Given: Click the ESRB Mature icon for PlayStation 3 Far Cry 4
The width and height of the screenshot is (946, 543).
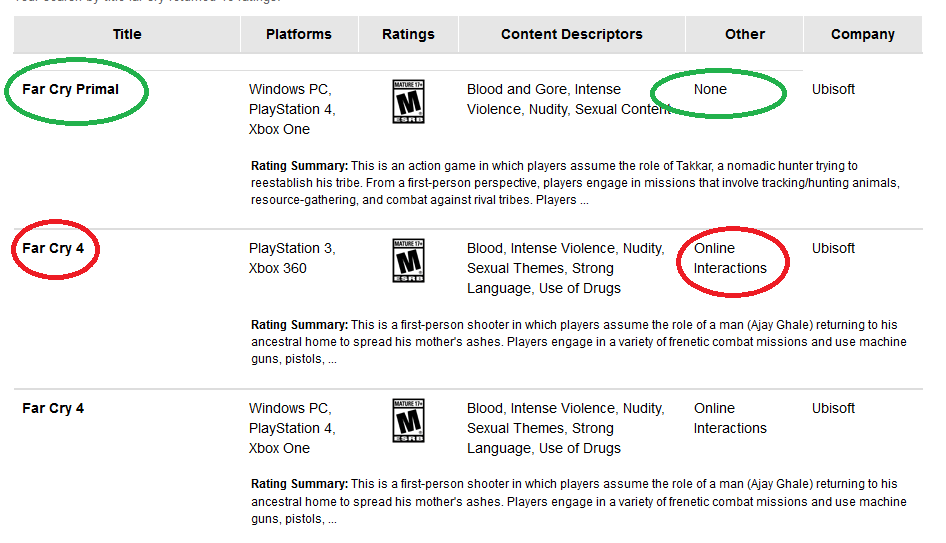Looking at the screenshot, I should (x=408, y=260).
